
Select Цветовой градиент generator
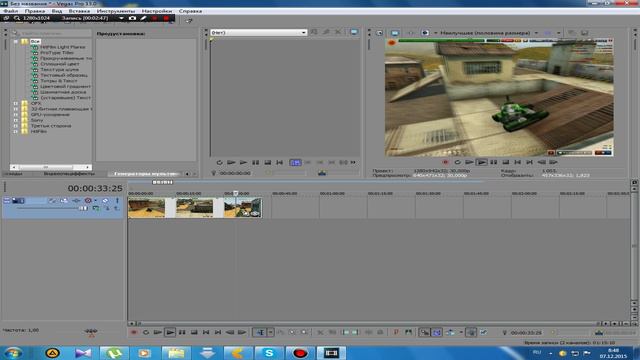pyautogui.click(x=65, y=87)
